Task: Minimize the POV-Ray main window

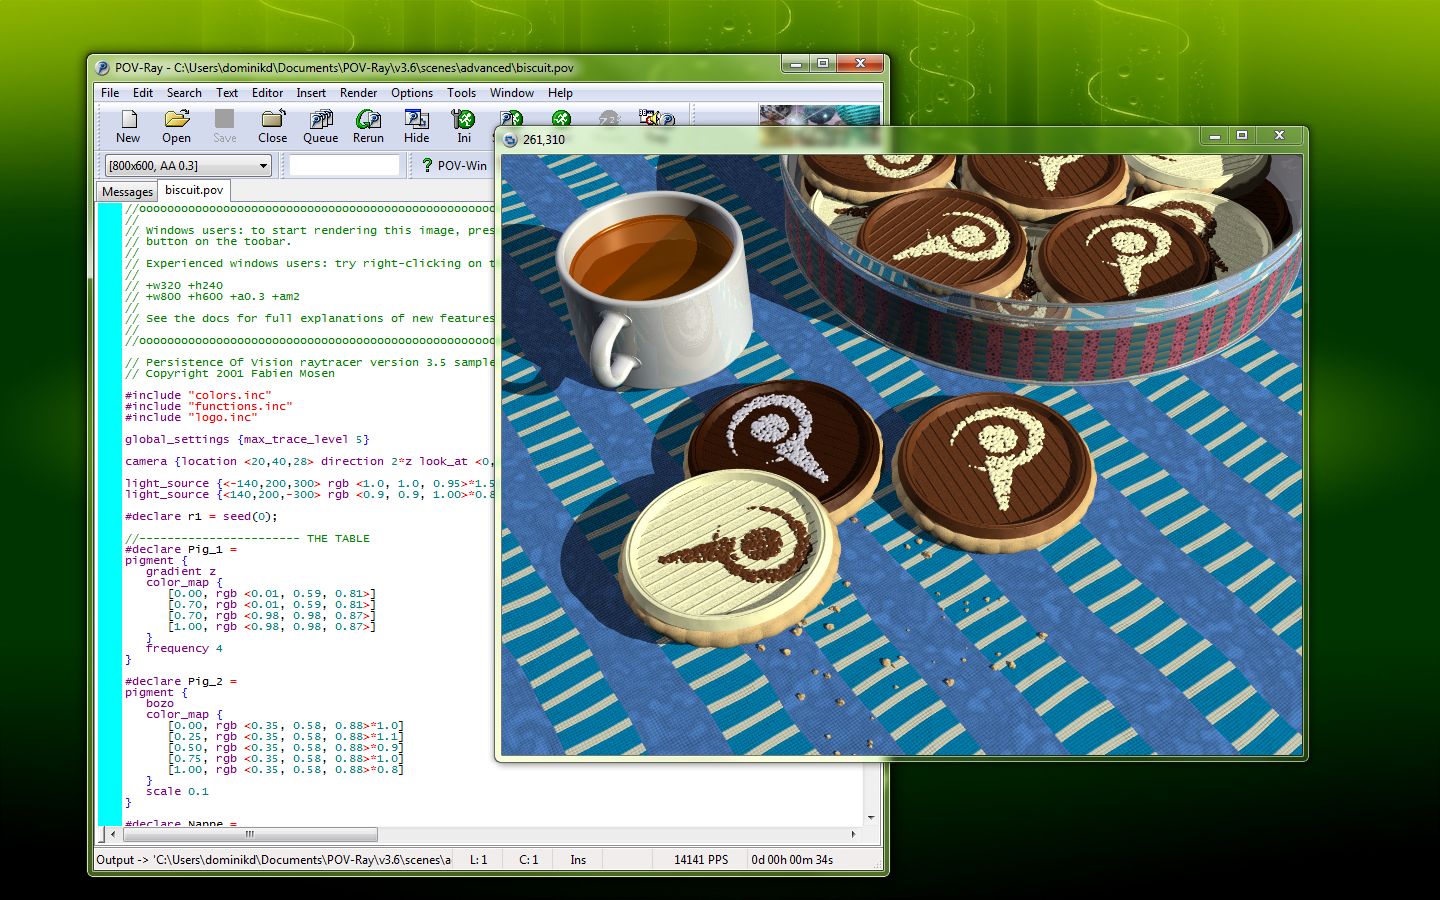Action: click(796, 64)
